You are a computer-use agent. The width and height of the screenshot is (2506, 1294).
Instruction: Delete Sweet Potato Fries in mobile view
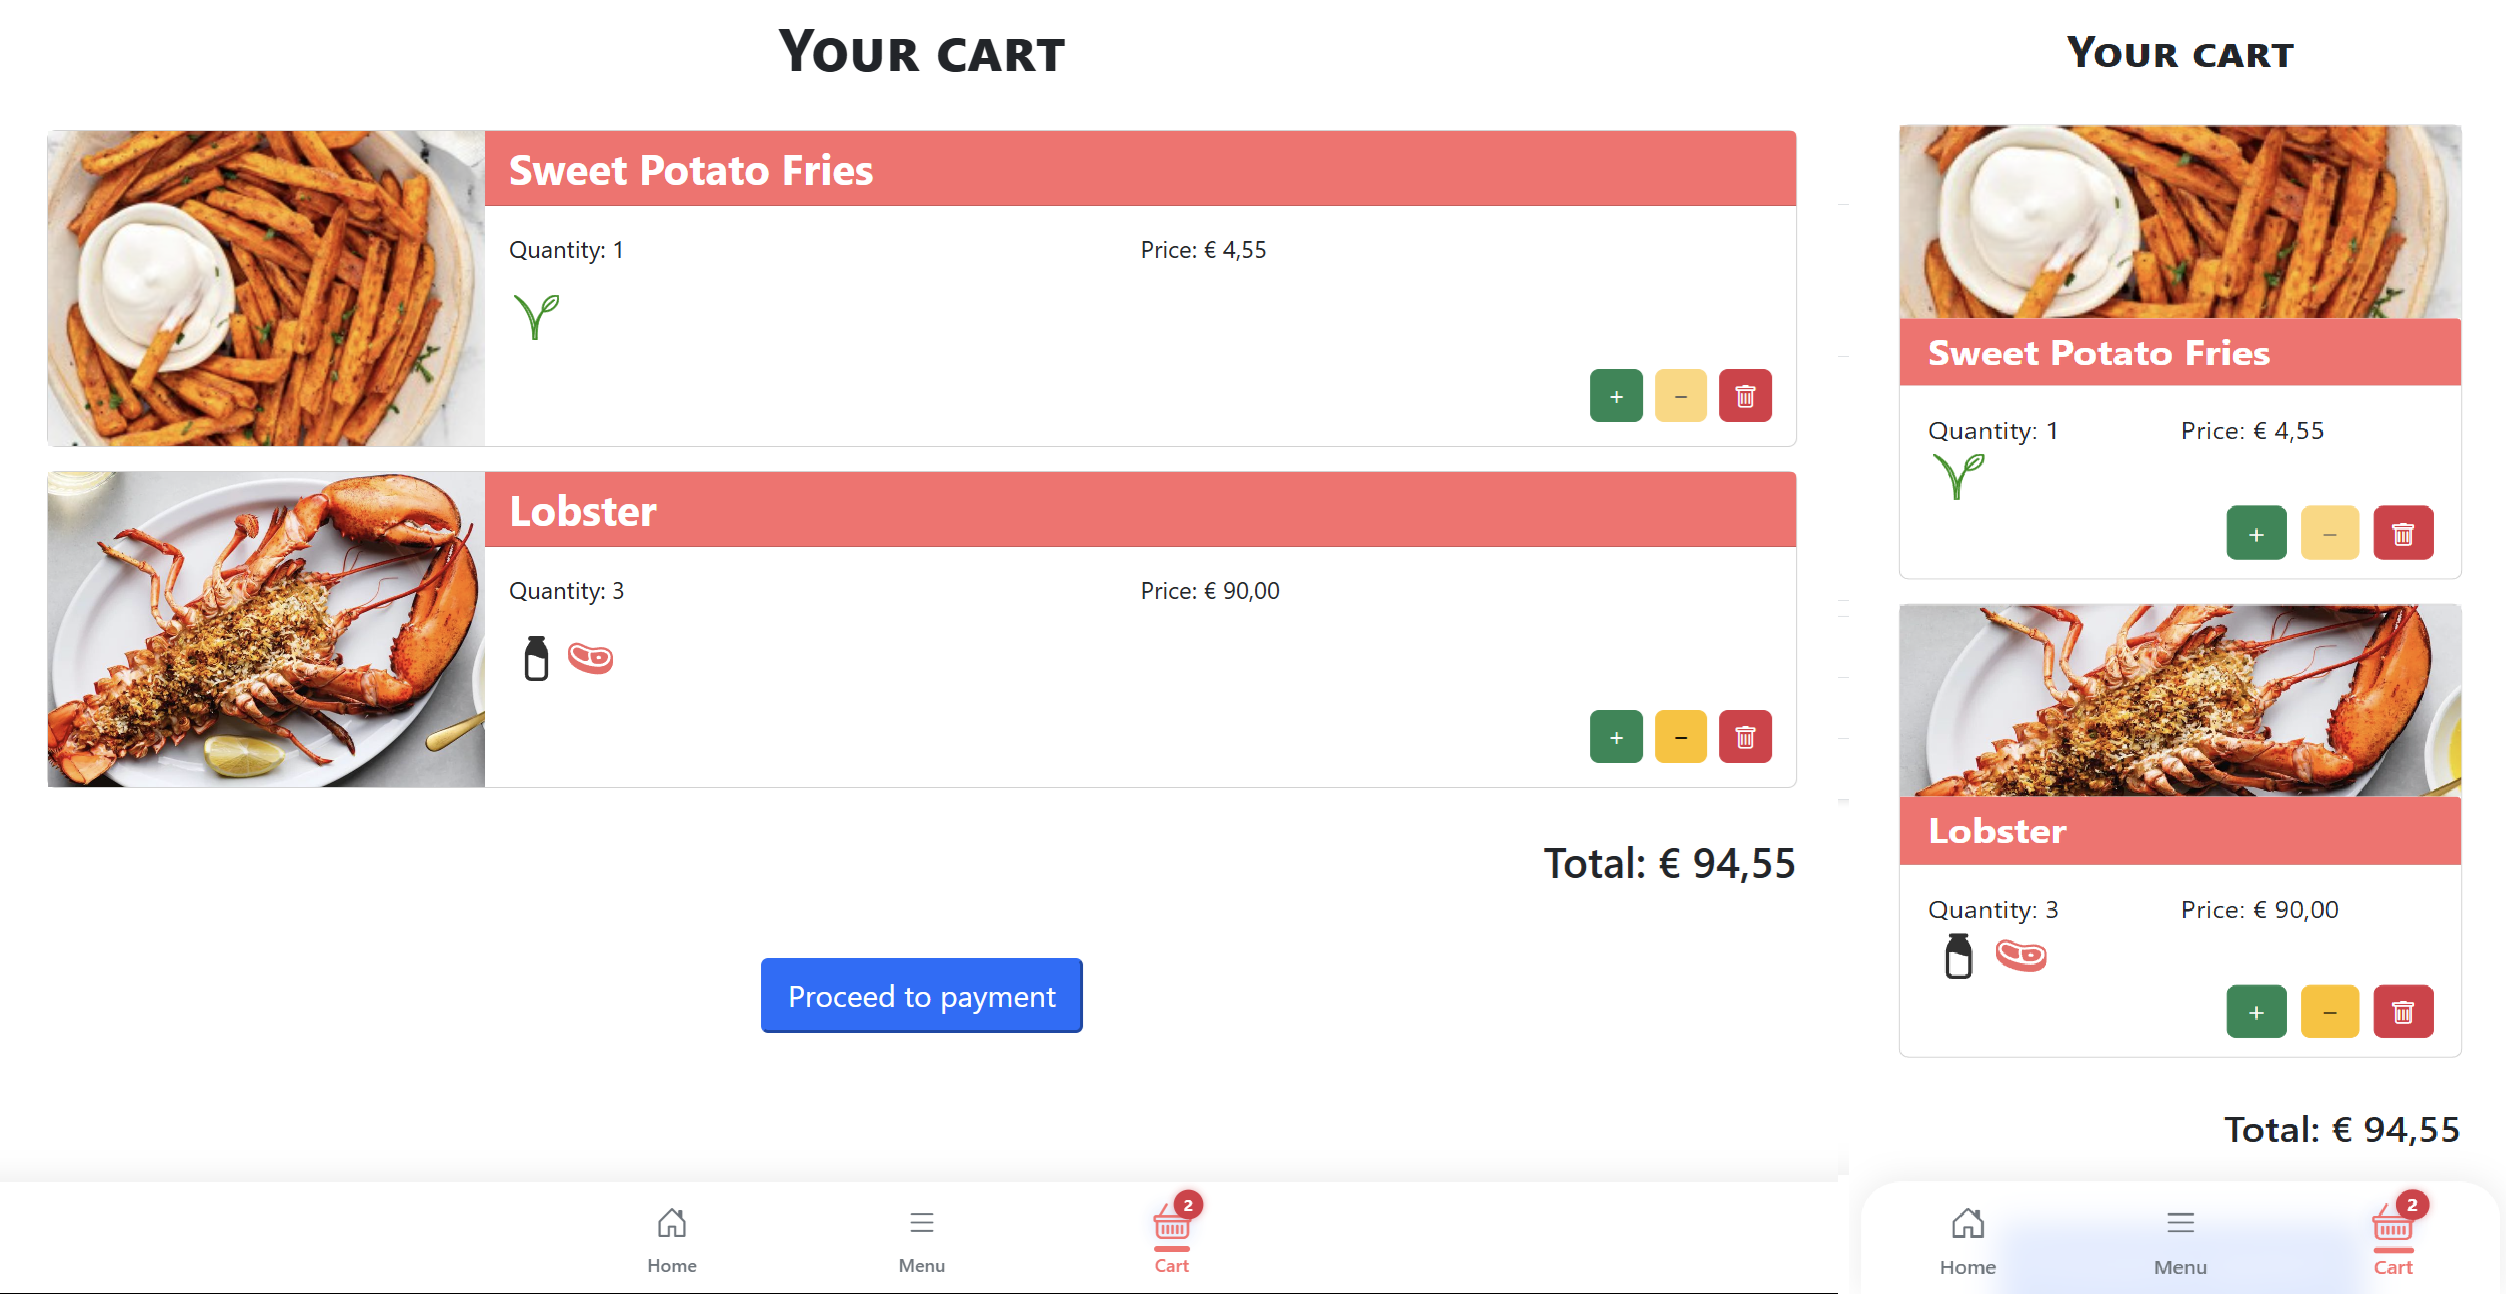(x=2402, y=533)
